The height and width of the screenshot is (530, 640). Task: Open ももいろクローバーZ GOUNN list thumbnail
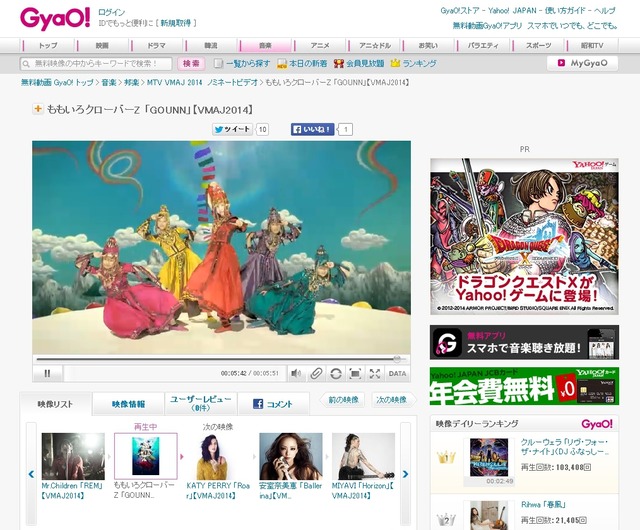click(x=146, y=456)
